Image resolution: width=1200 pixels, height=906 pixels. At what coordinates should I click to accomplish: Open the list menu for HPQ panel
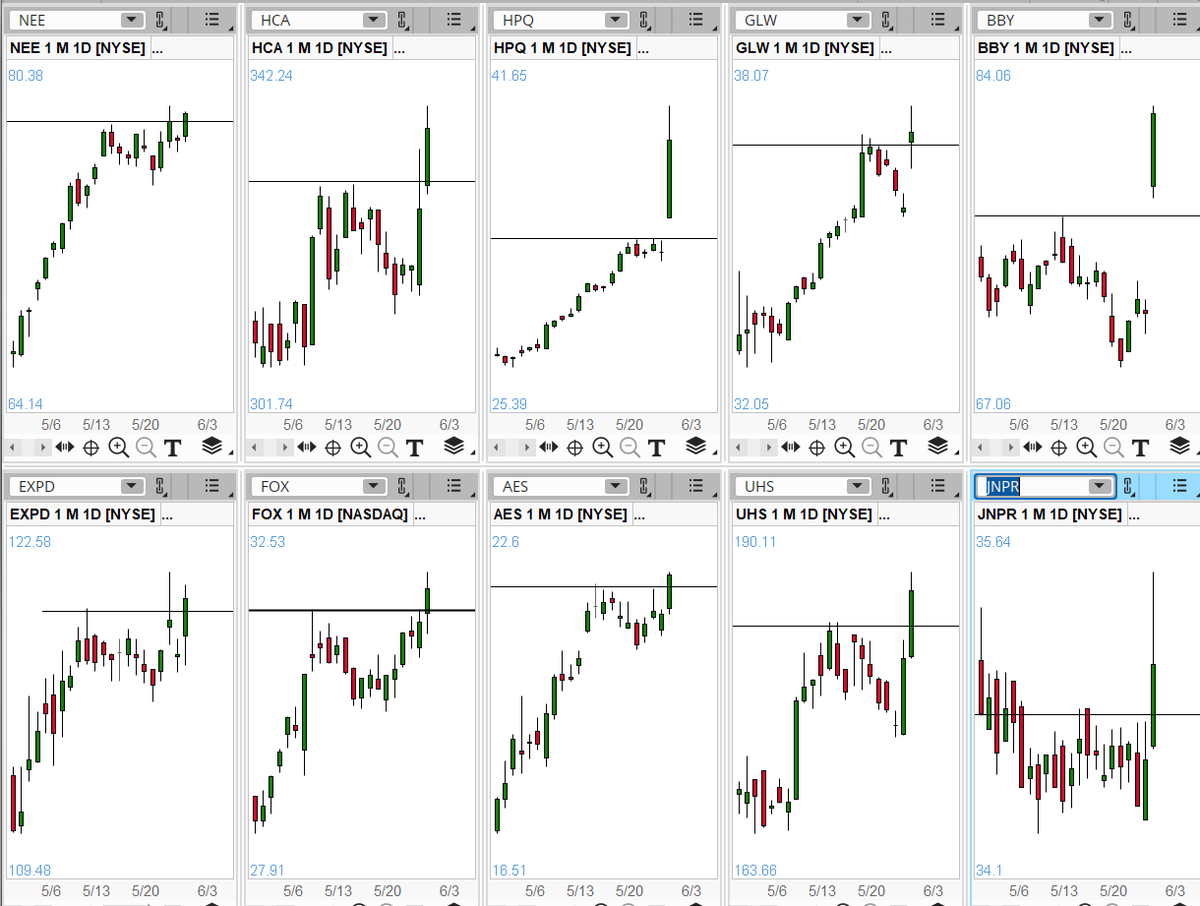pos(695,20)
